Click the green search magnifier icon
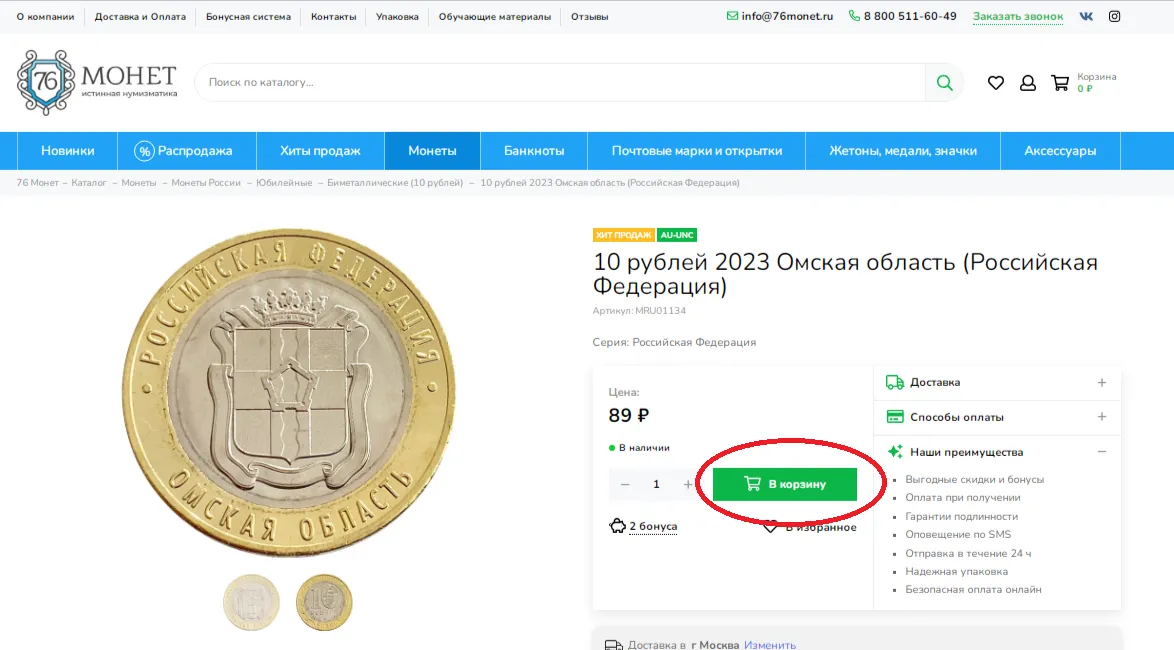Viewport: 1174px width, 650px height. 944,82
